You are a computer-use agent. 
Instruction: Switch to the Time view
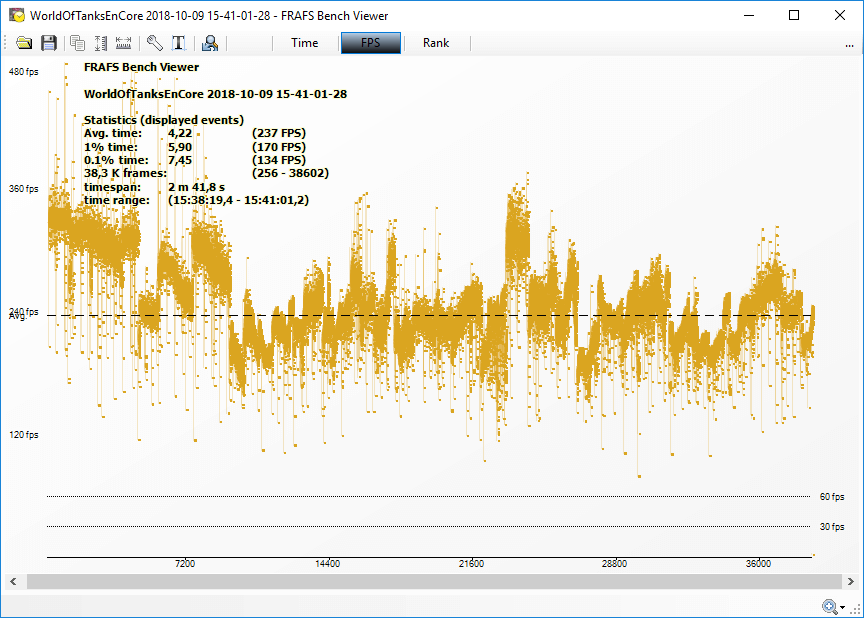pos(304,43)
